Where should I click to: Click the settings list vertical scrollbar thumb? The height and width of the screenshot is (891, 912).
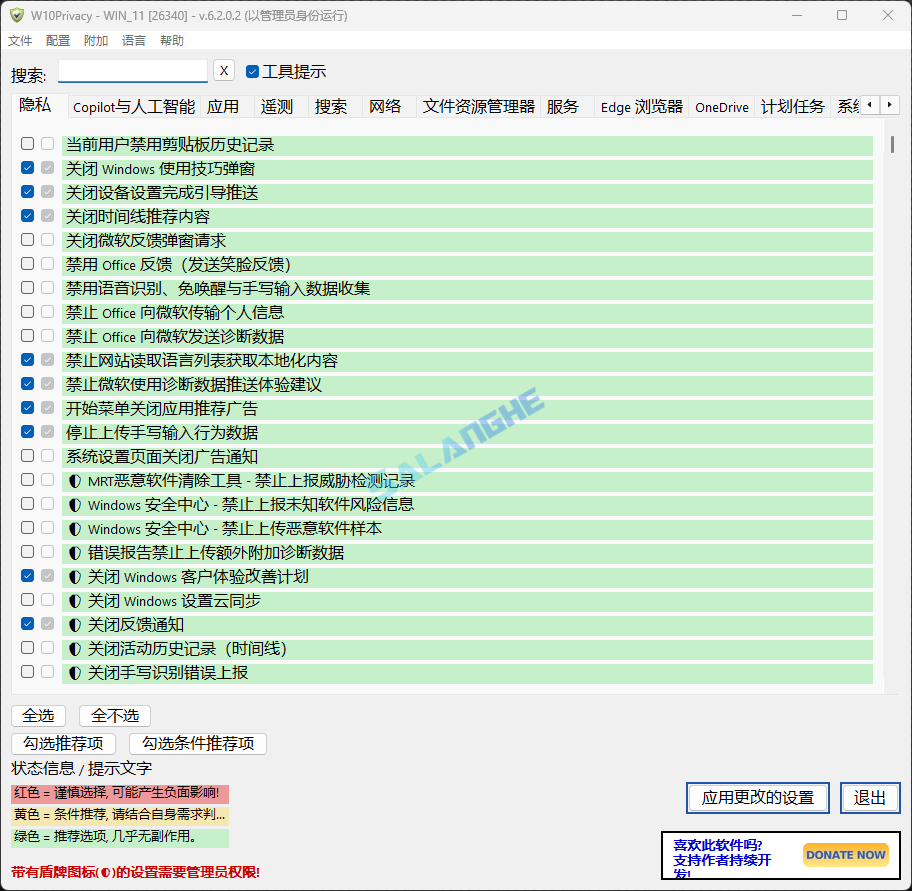tap(892, 144)
